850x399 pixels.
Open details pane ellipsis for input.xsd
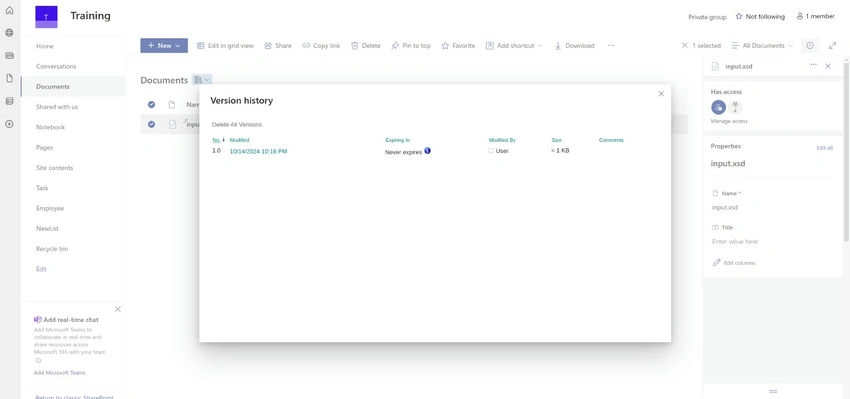pos(813,66)
